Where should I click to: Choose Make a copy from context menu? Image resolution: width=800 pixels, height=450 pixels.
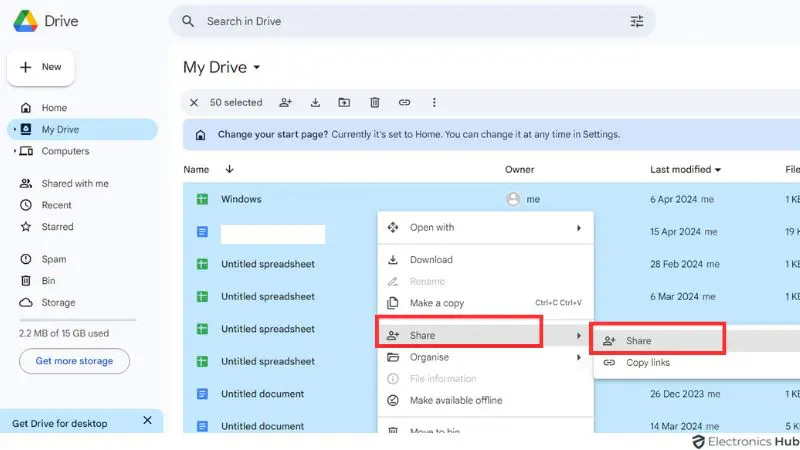point(437,303)
